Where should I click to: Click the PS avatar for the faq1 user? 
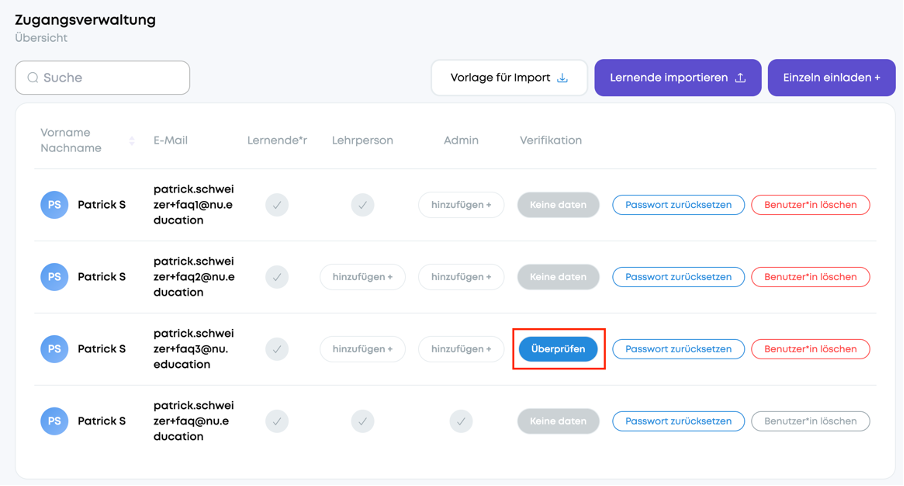click(54, 205)
